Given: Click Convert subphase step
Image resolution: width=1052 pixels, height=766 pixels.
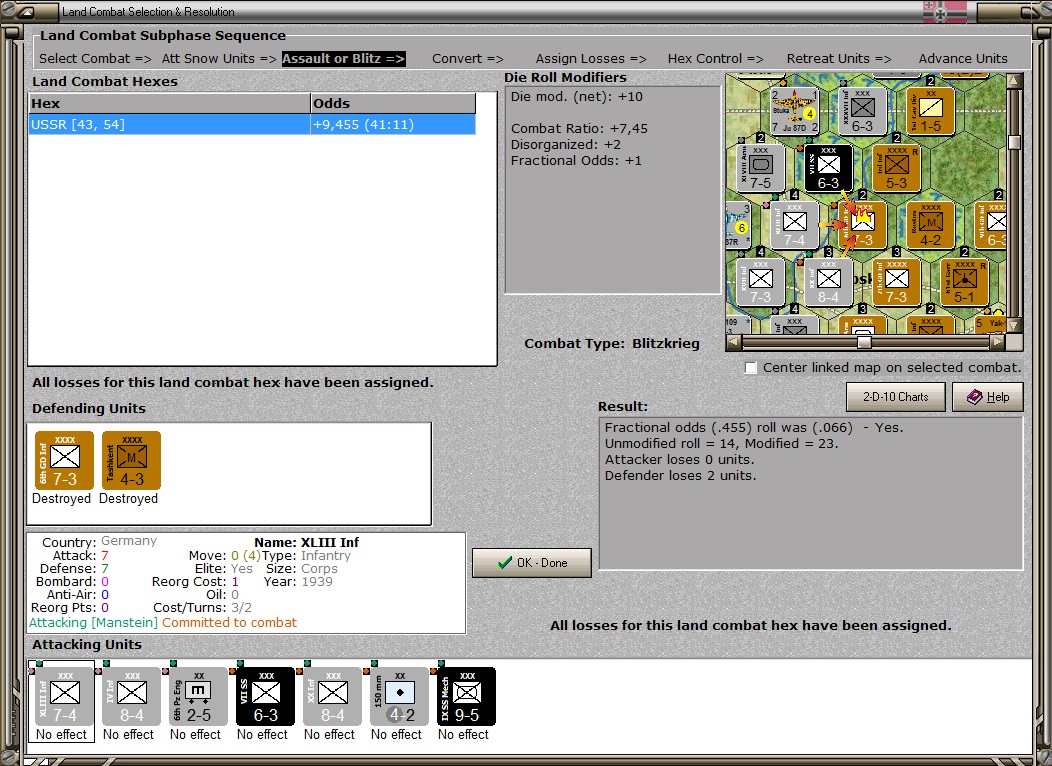Looking at the screenshot, I should point(468,58).
